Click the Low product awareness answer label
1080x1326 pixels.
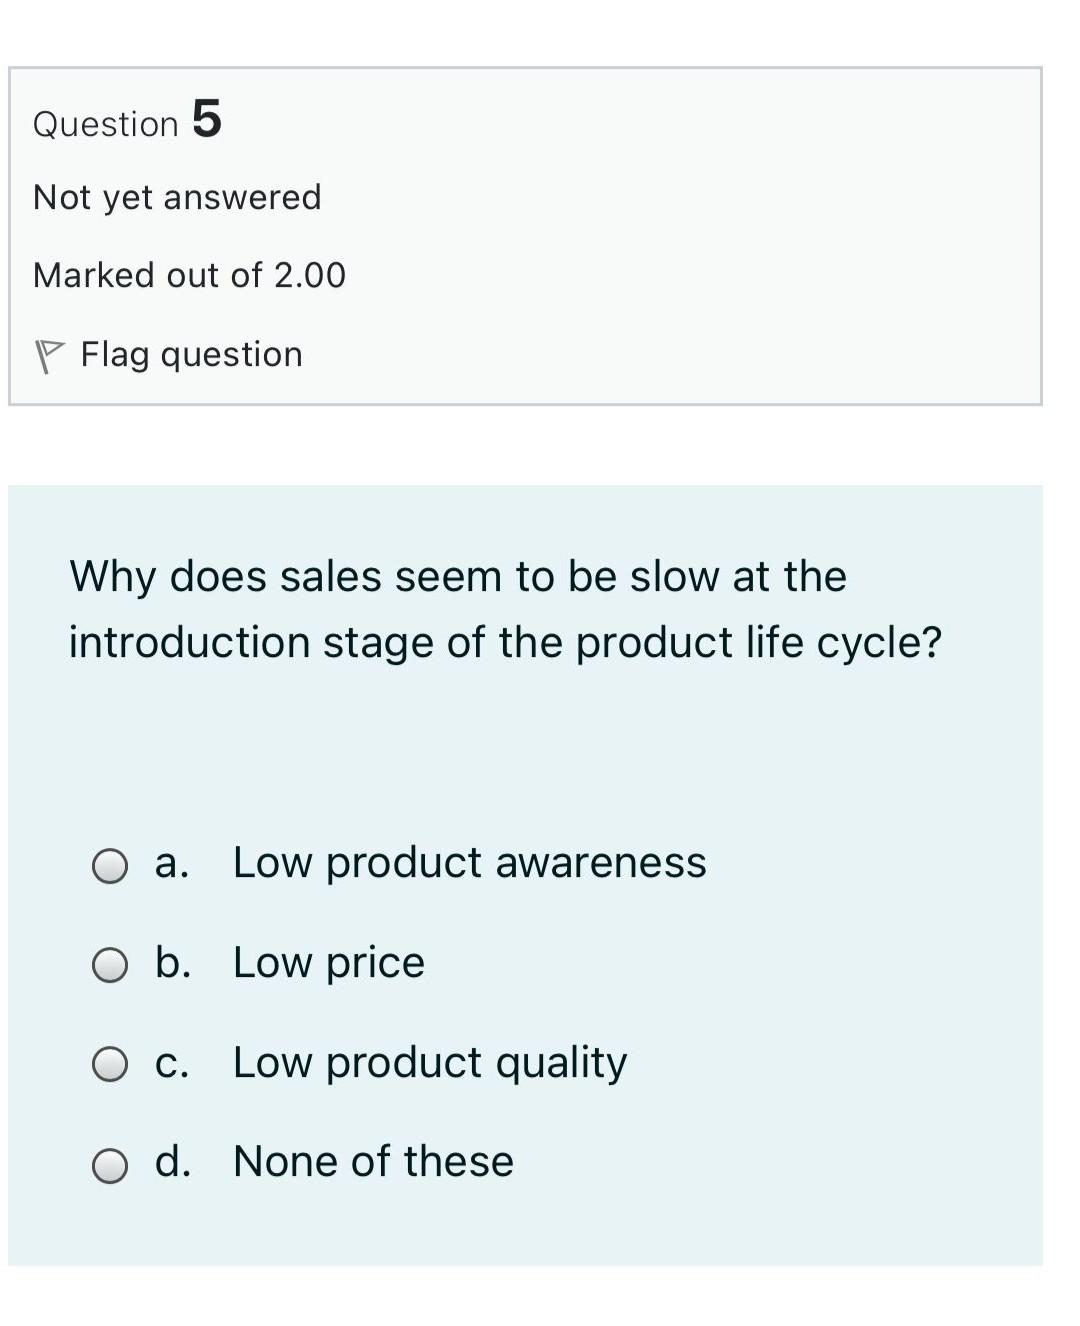click(x=469, y=863)
